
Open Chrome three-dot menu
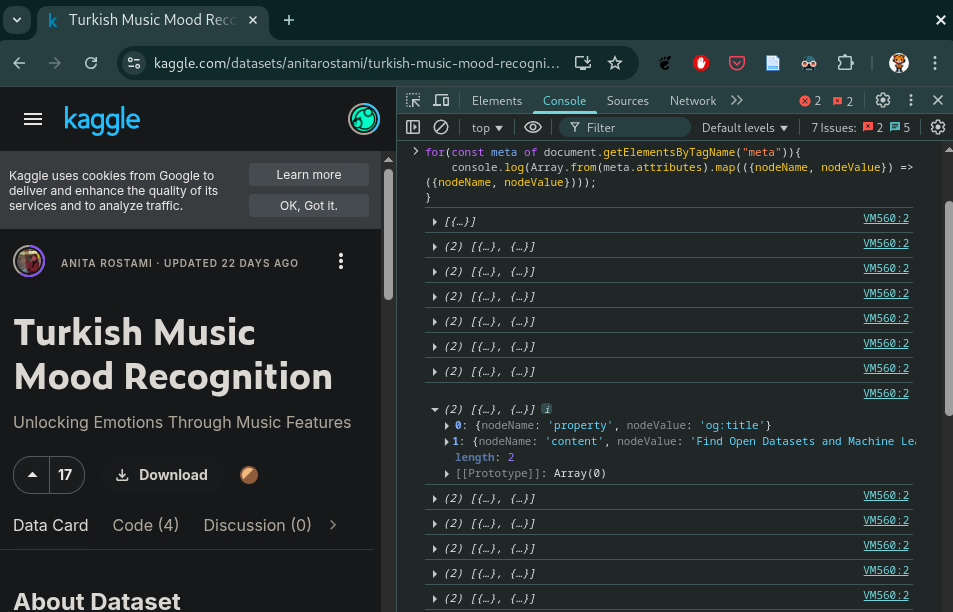934,63
